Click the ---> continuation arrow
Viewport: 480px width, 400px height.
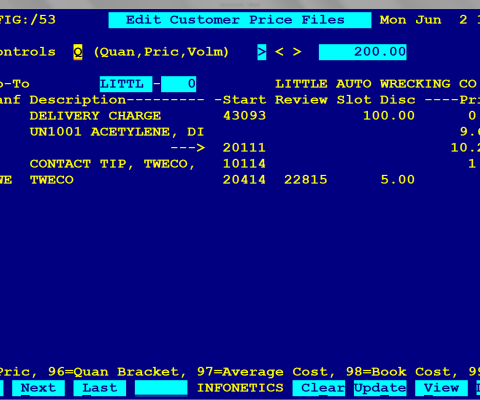click(187, 148)
